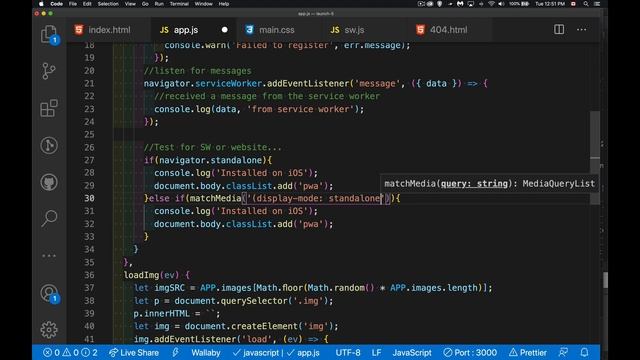Open the Window menu

(203, 4)
